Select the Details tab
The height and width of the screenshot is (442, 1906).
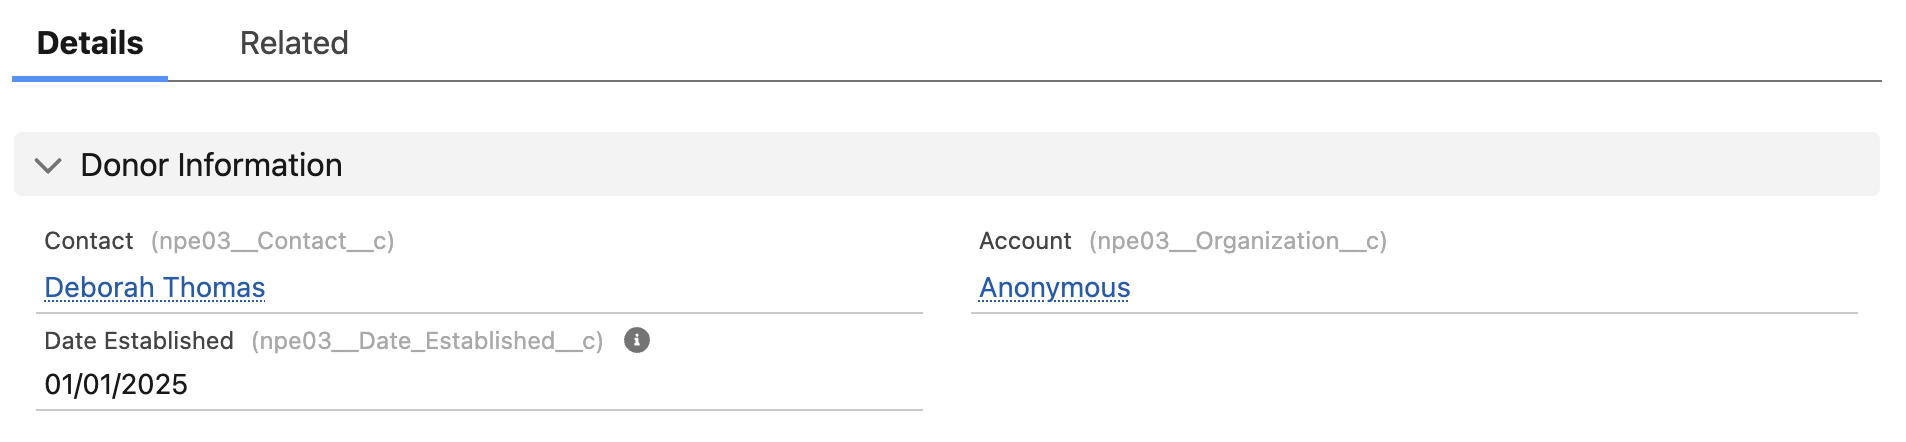[90, 43]
